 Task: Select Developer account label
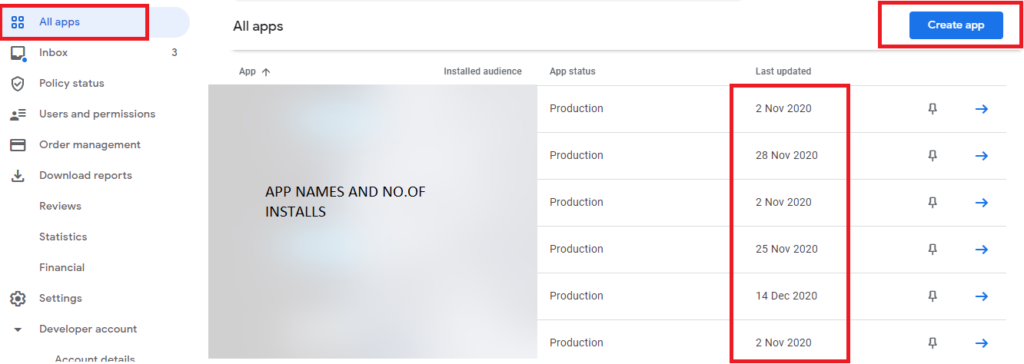(88, 329)
